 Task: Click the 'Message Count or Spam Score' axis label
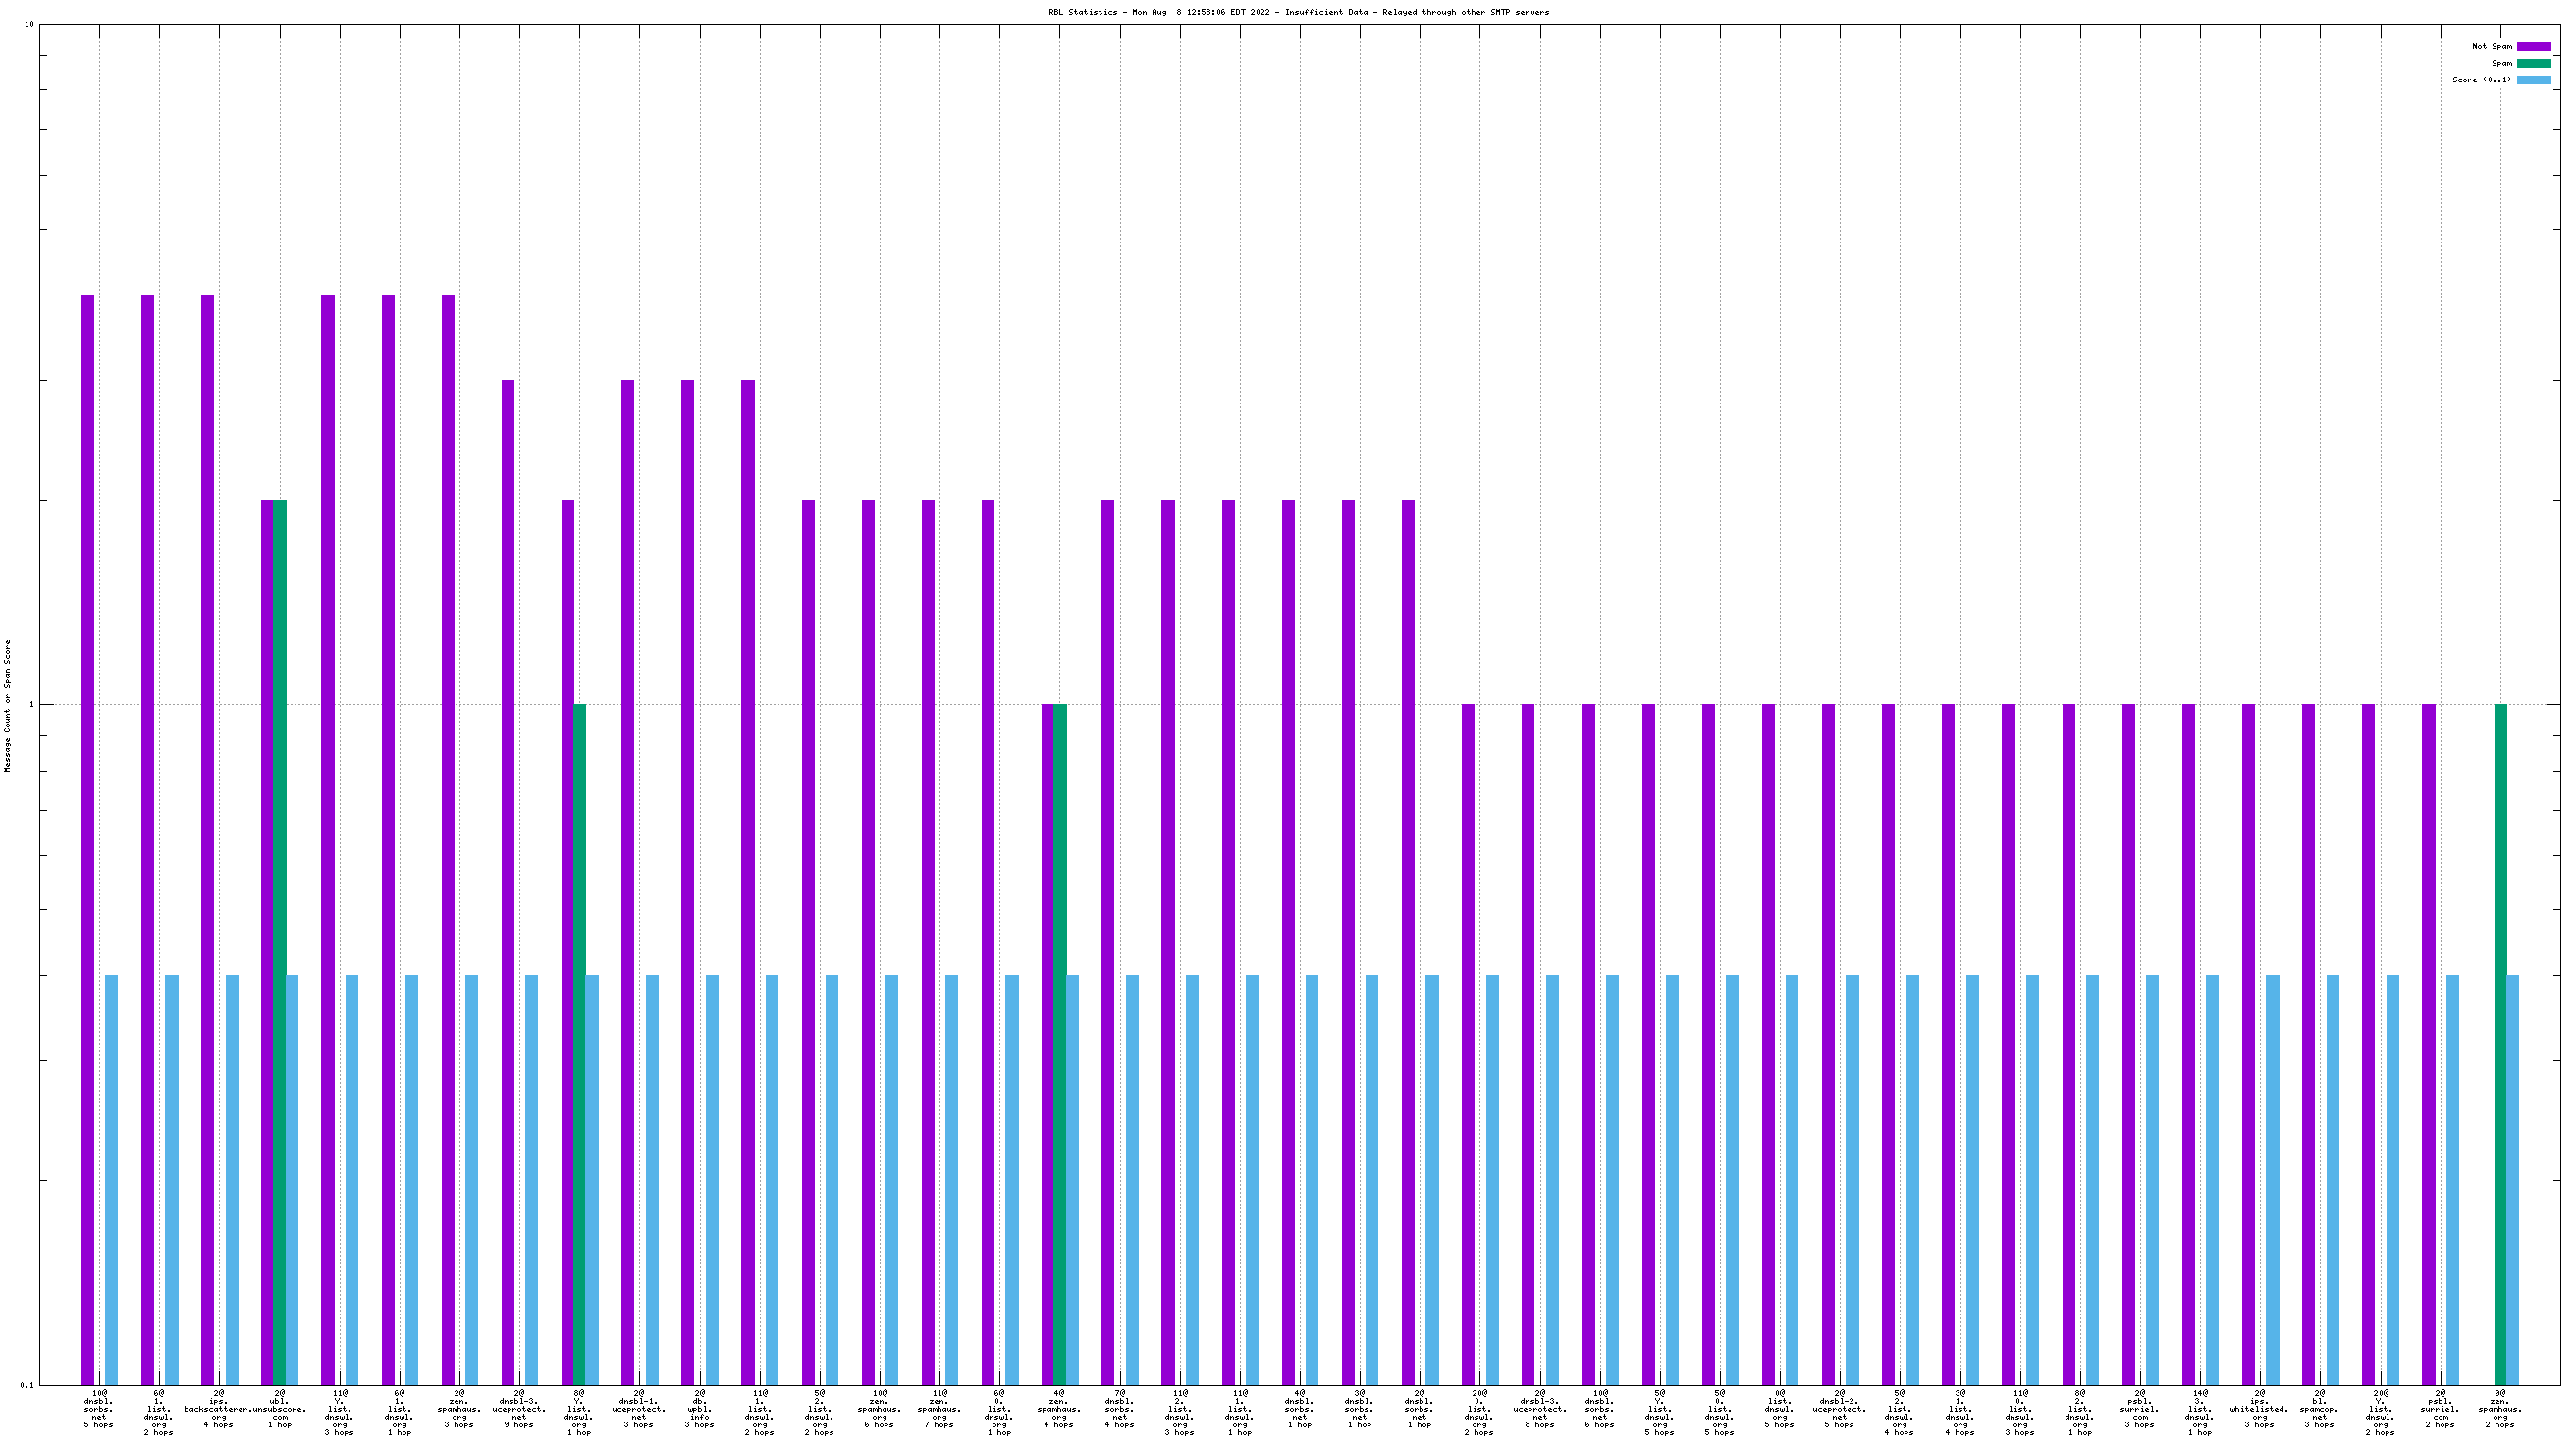pyautogui.click(x=8, y=706)
